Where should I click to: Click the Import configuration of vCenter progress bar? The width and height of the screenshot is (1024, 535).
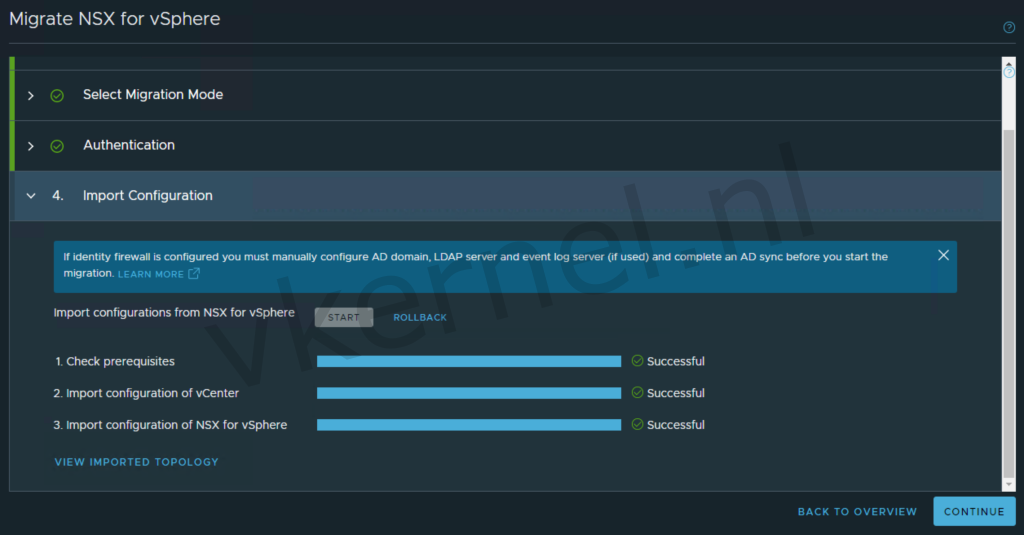click(469, 393)
